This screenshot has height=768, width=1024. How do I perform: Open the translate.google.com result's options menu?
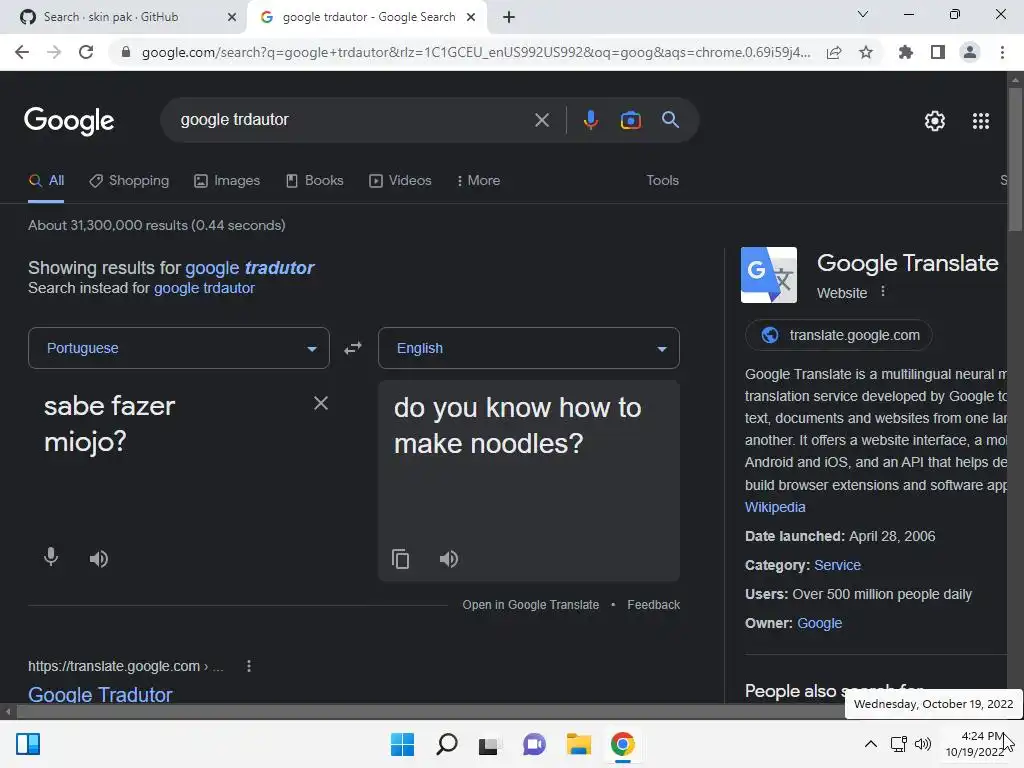coord(249,666)
